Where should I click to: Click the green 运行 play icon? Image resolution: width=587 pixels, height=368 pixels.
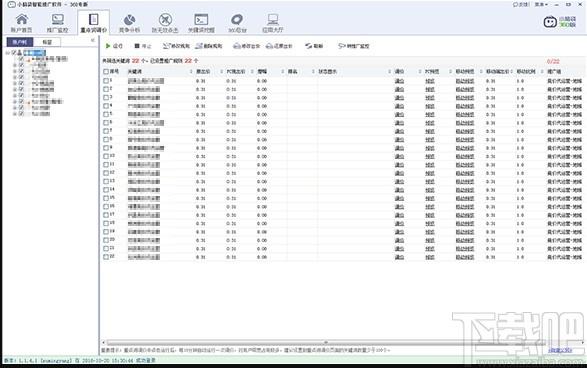pyautogui.click(x=108, y=46)
